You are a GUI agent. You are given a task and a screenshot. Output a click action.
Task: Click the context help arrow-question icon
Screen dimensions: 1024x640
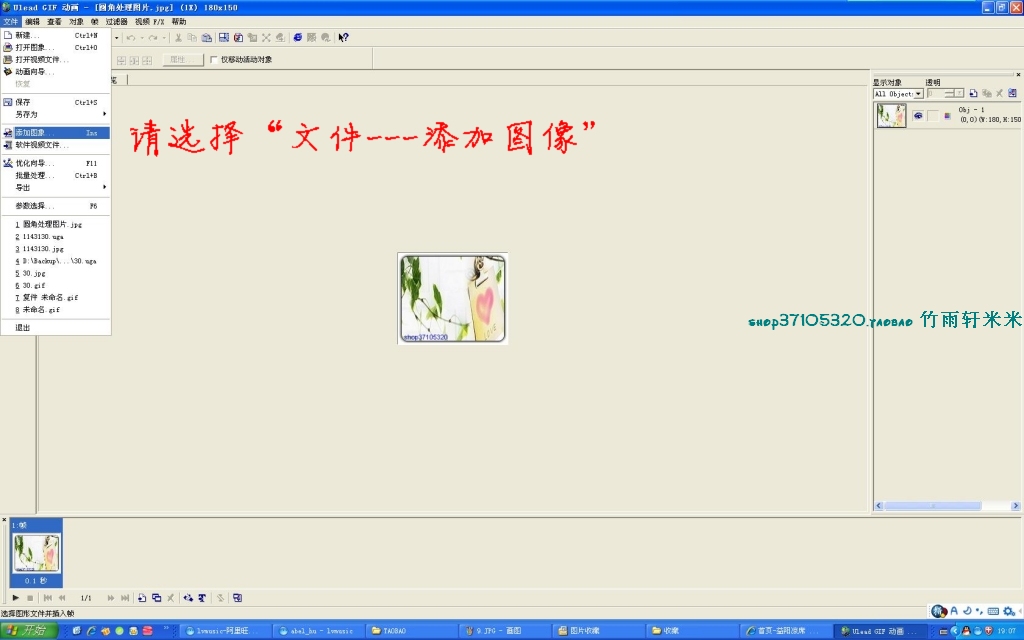click(x=344, y=38)
